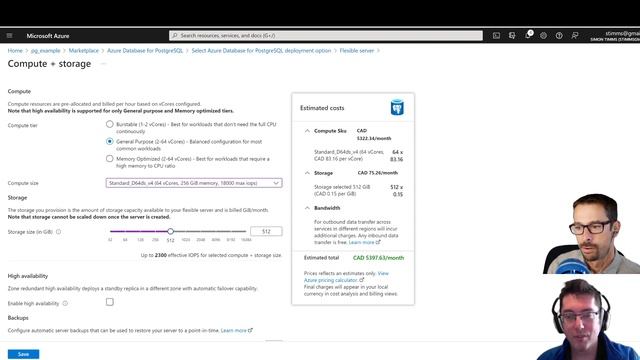This screenshot has width=640, height=360.
Task: Click the Microsoft Azure logo text
Action: point(48,36)
